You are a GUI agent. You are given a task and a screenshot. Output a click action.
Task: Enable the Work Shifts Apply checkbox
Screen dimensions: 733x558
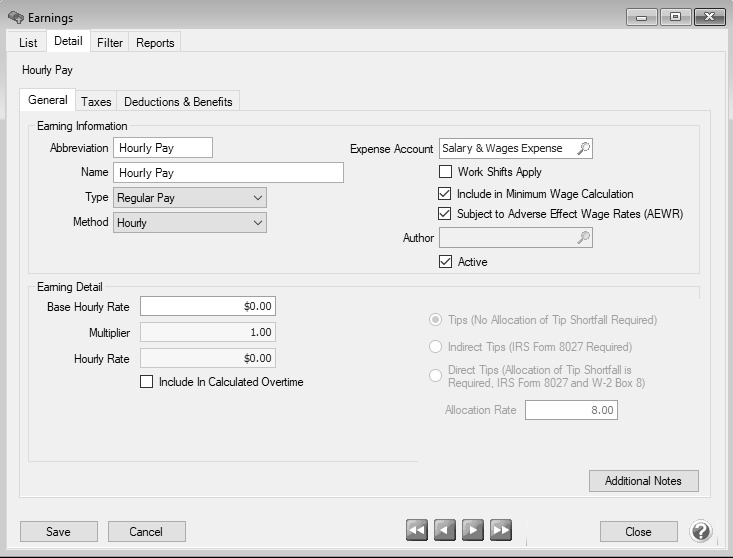coord(446,172)
